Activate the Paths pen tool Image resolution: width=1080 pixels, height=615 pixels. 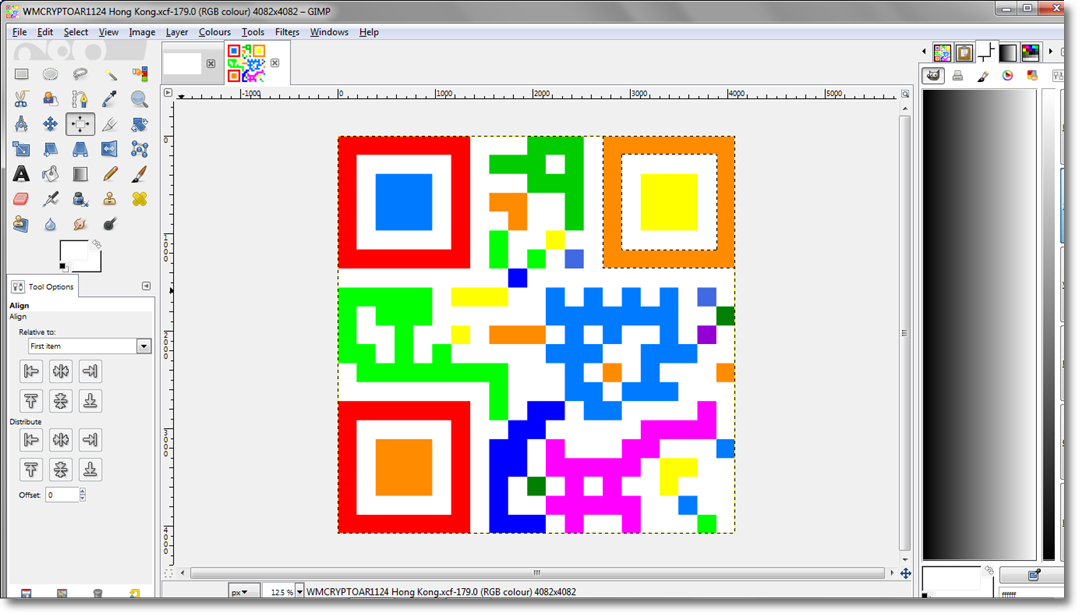pos(80,99)
